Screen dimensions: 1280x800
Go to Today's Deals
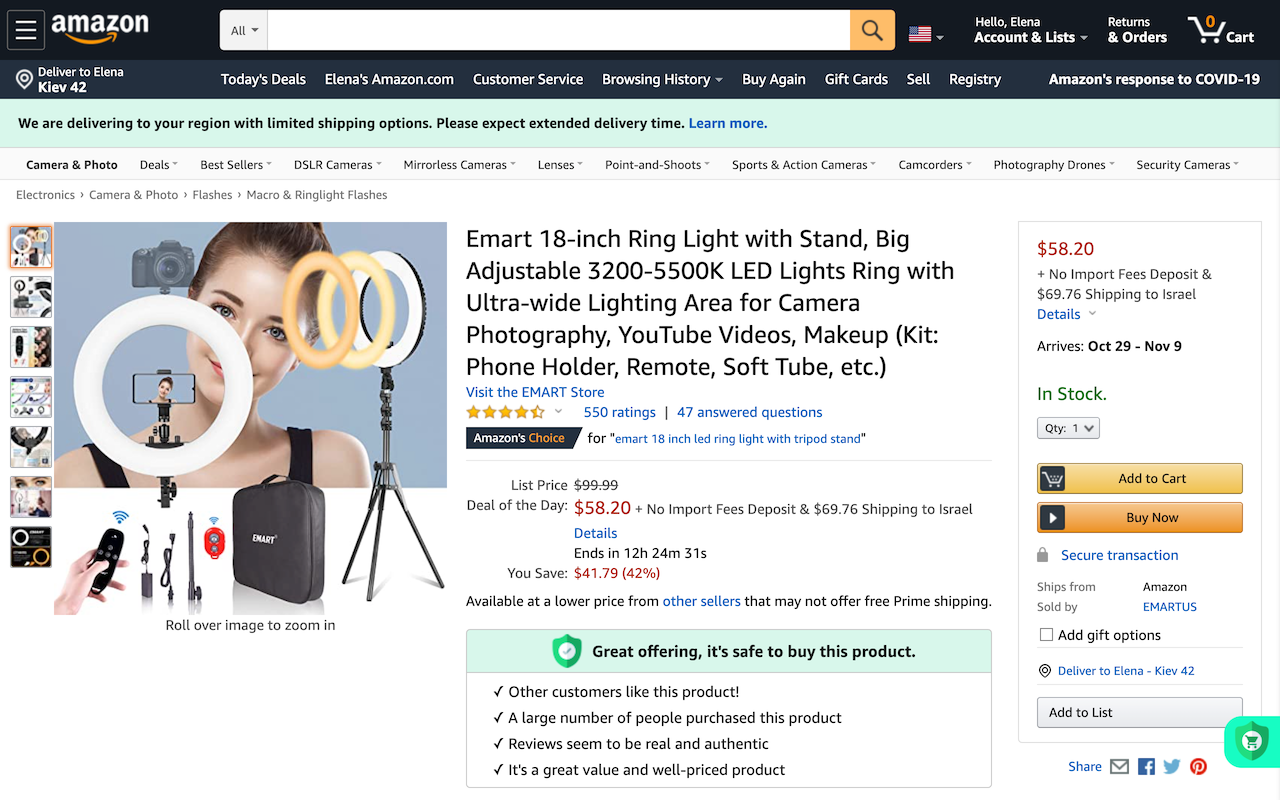[x=263, y=79]
